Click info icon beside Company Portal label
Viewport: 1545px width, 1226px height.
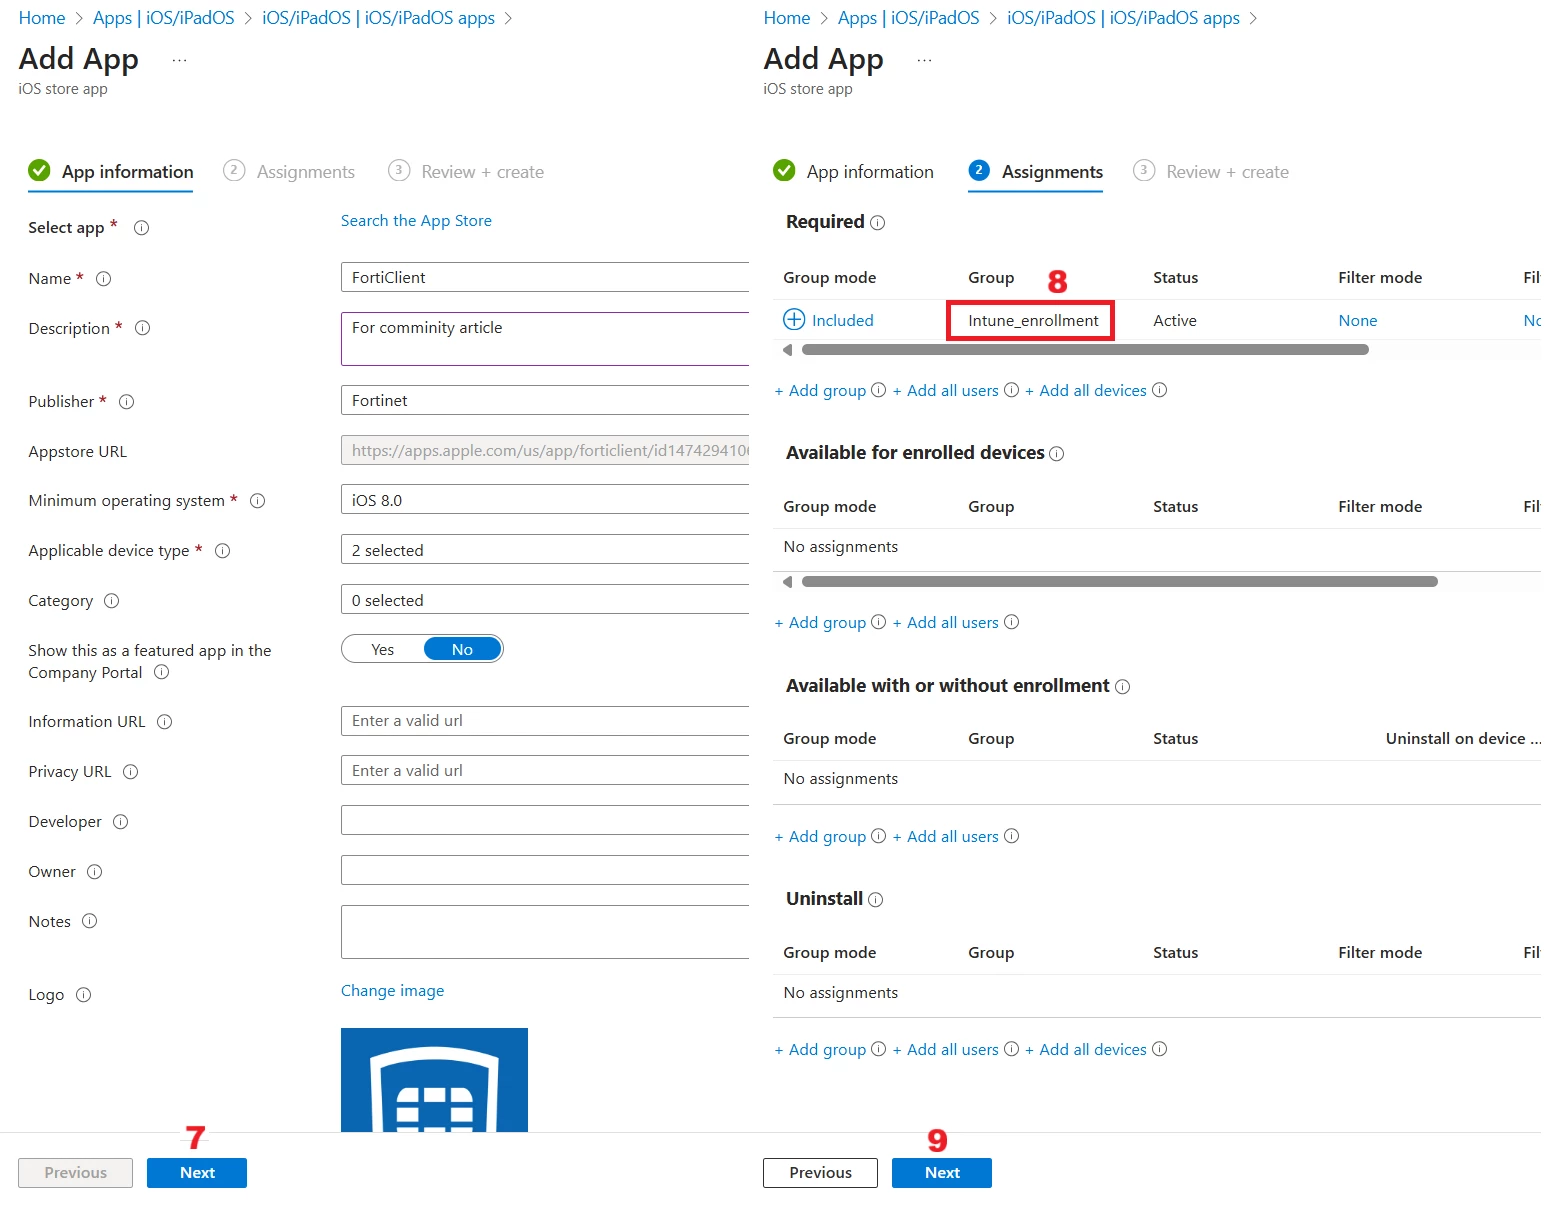(161, 673)
